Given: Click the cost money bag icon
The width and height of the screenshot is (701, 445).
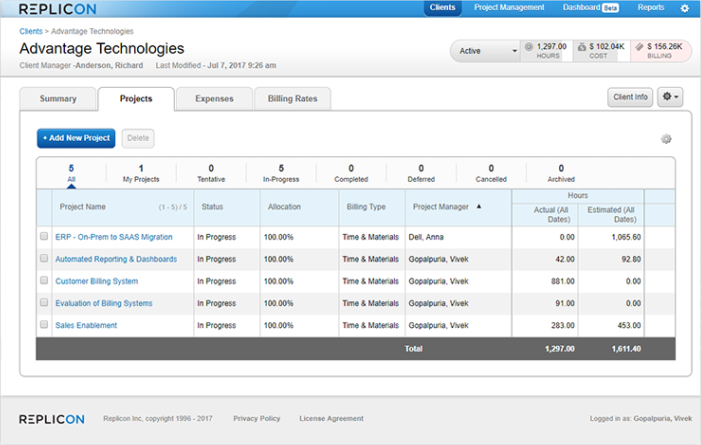Looking at the screenshot, I should pos(582,47).
